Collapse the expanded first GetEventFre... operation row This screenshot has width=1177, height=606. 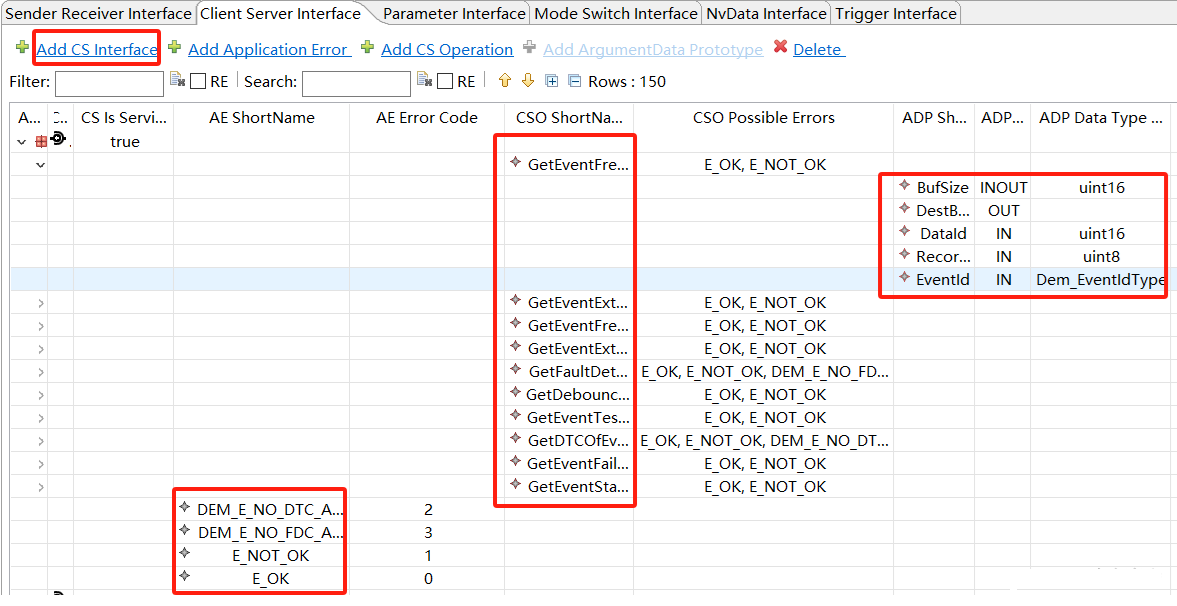click(x=41, y=165)
